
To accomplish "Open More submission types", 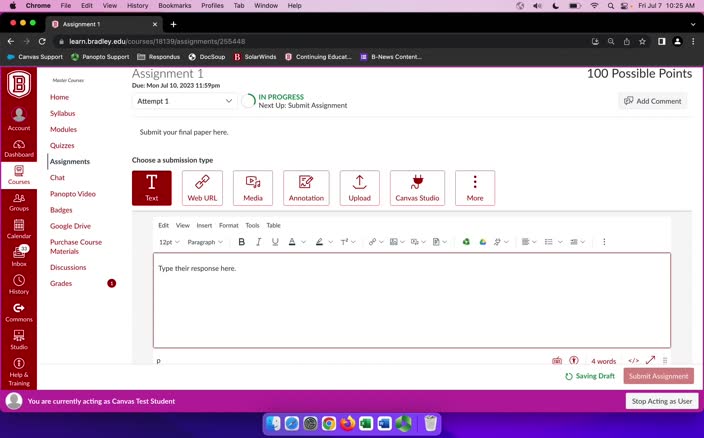I will click(x=475, y=188).
